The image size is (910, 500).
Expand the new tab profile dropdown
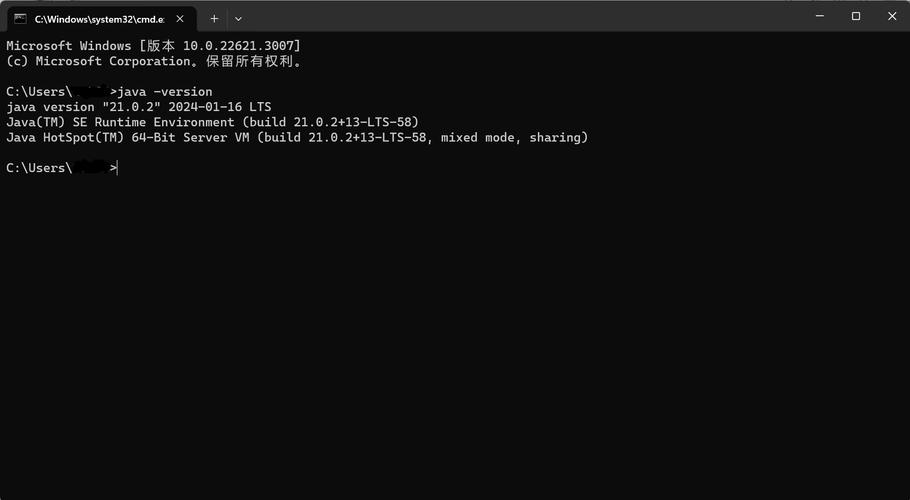coord(238,18)
